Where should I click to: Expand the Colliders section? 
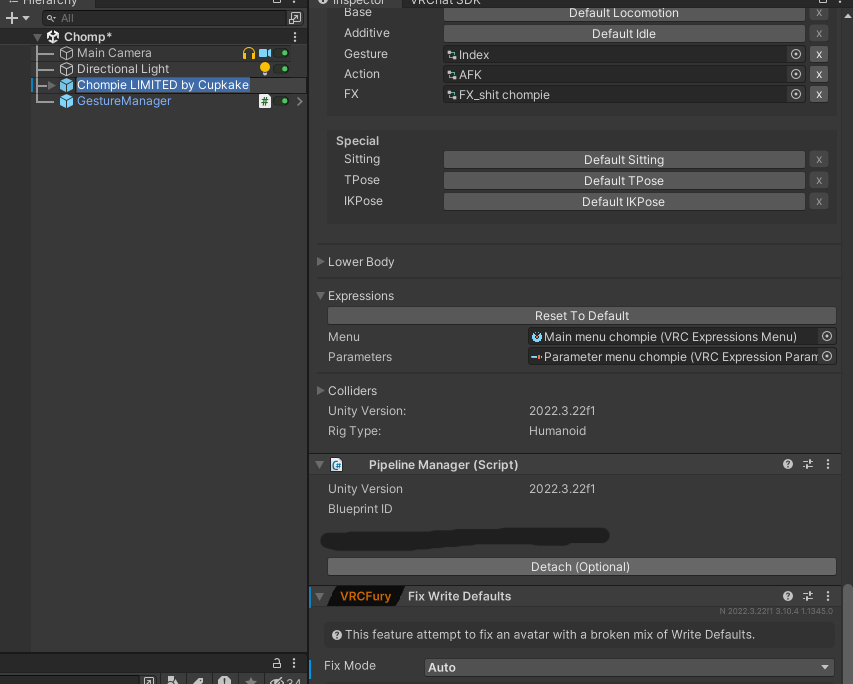[320, 391]
